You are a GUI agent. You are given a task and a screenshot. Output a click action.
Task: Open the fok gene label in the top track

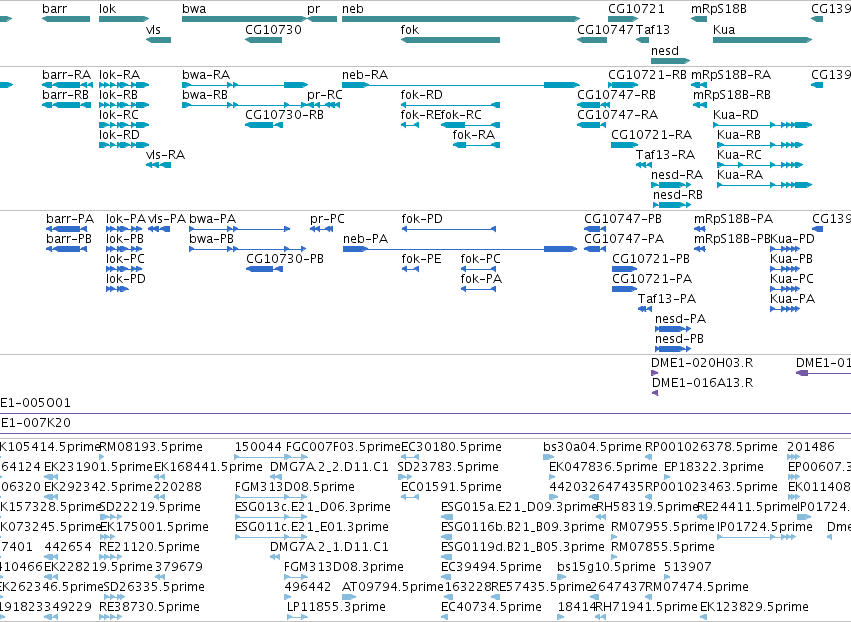pos(410,29)
